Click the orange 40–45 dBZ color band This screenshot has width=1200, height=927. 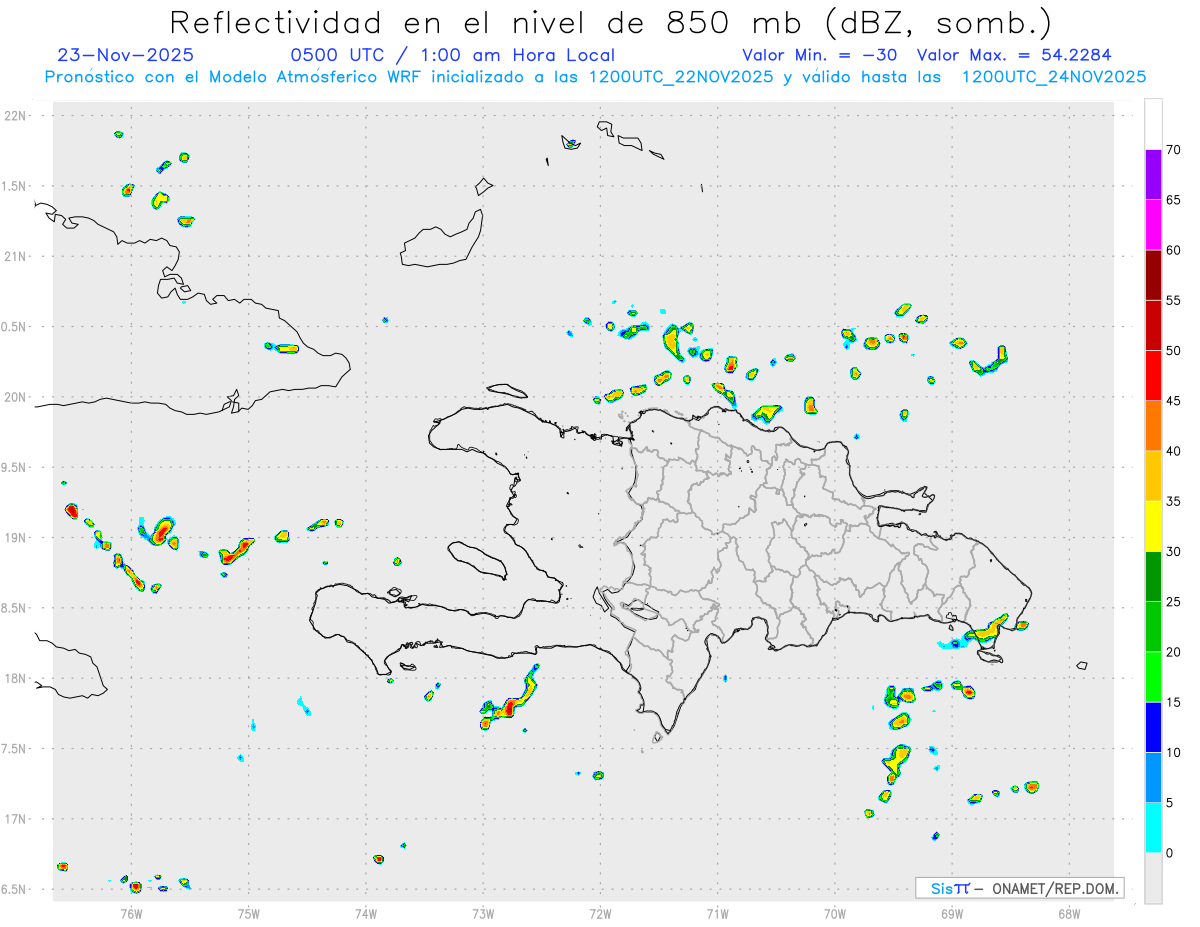click(1153, 426)
